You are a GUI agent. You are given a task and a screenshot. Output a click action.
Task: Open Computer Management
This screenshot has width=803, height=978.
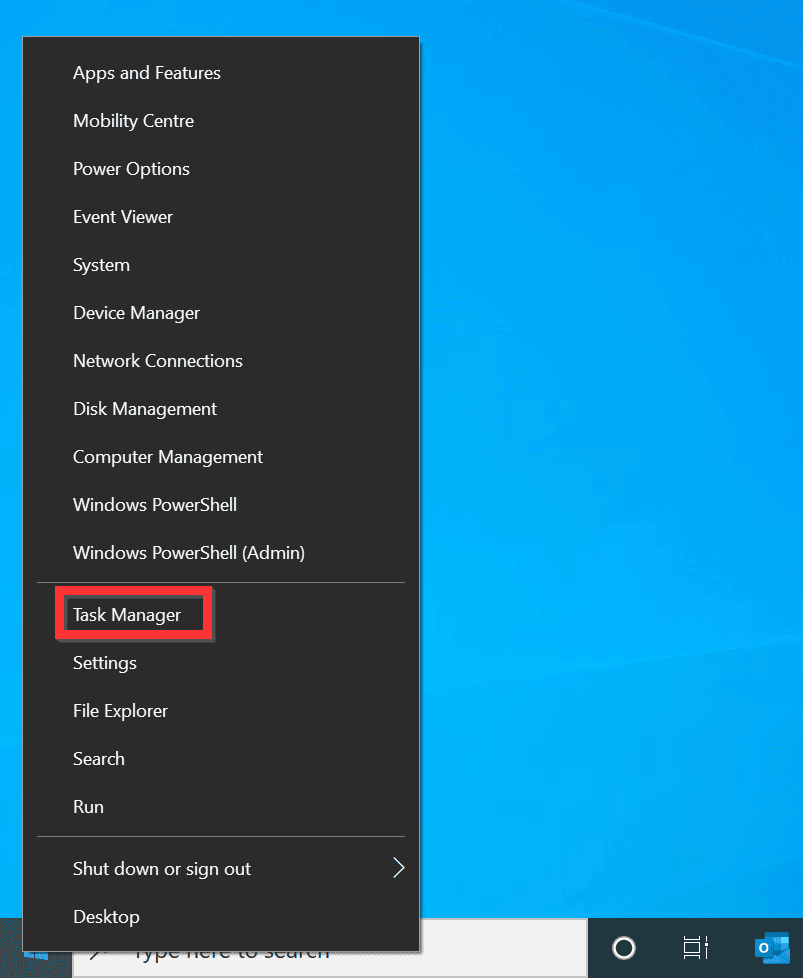[x=167, y=457]
